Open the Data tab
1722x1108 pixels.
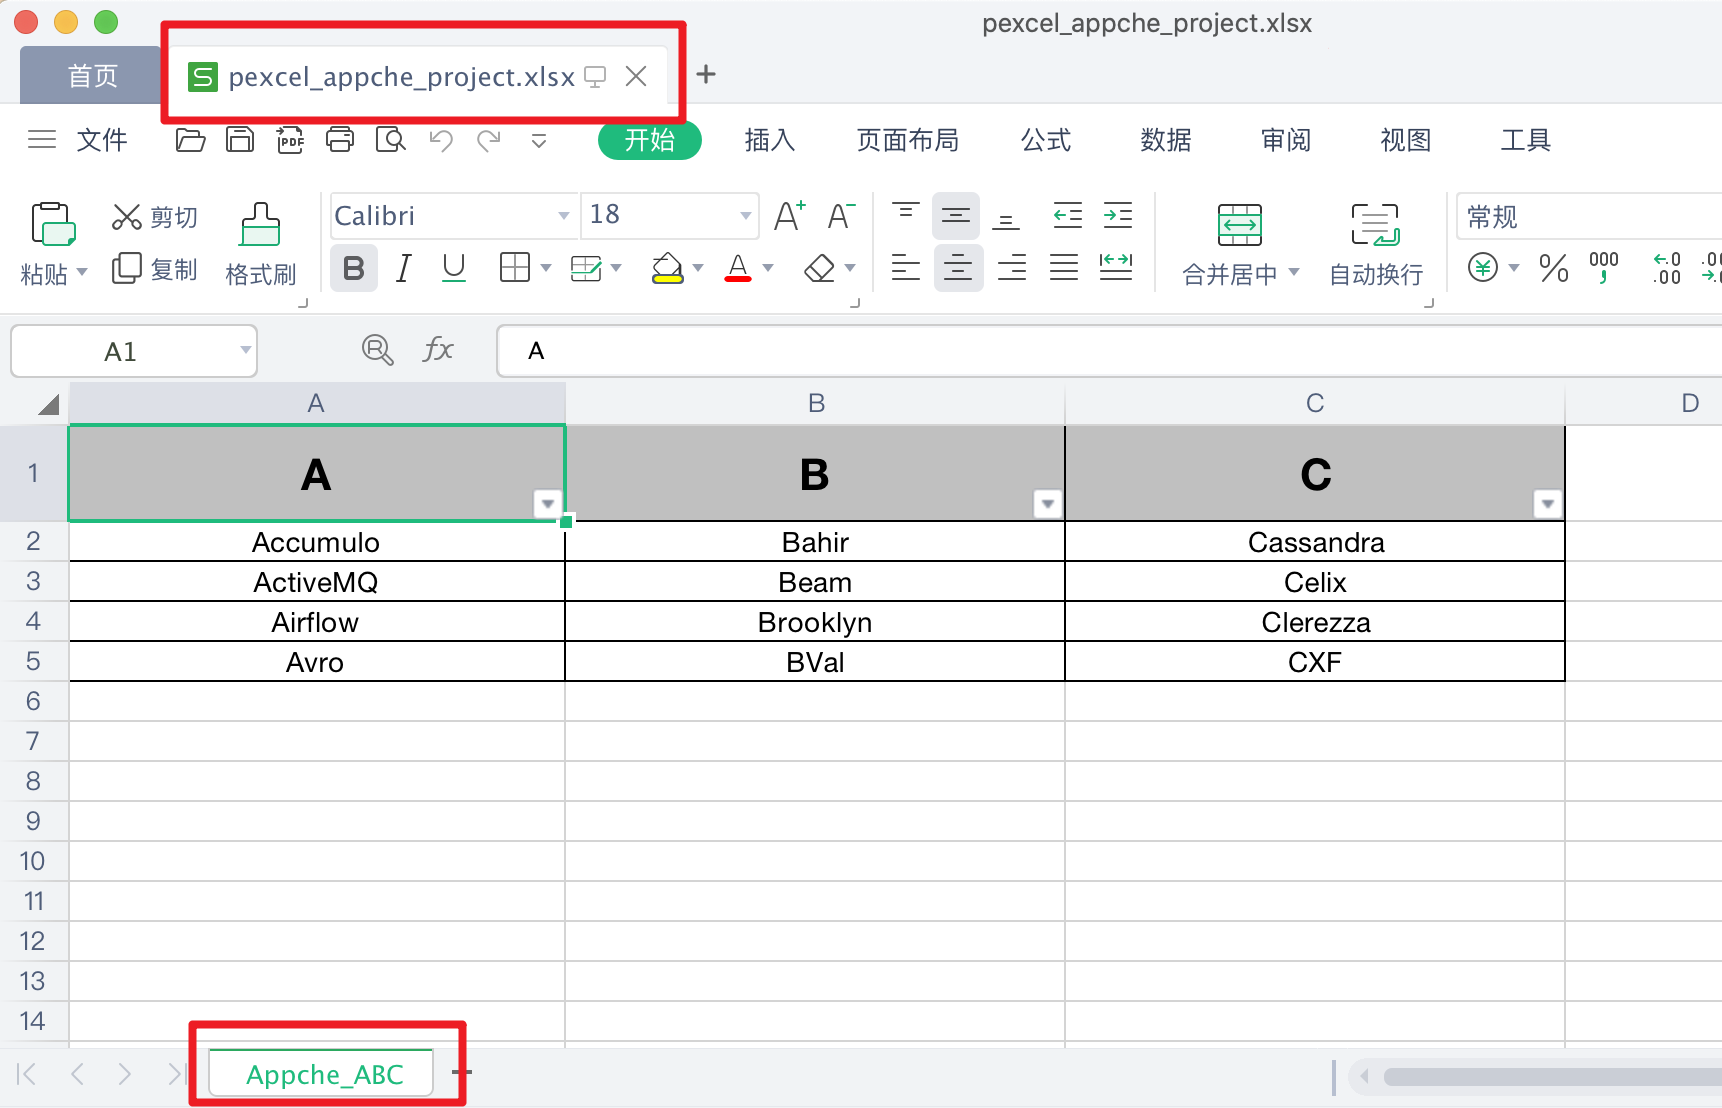tap(1166, 140)
